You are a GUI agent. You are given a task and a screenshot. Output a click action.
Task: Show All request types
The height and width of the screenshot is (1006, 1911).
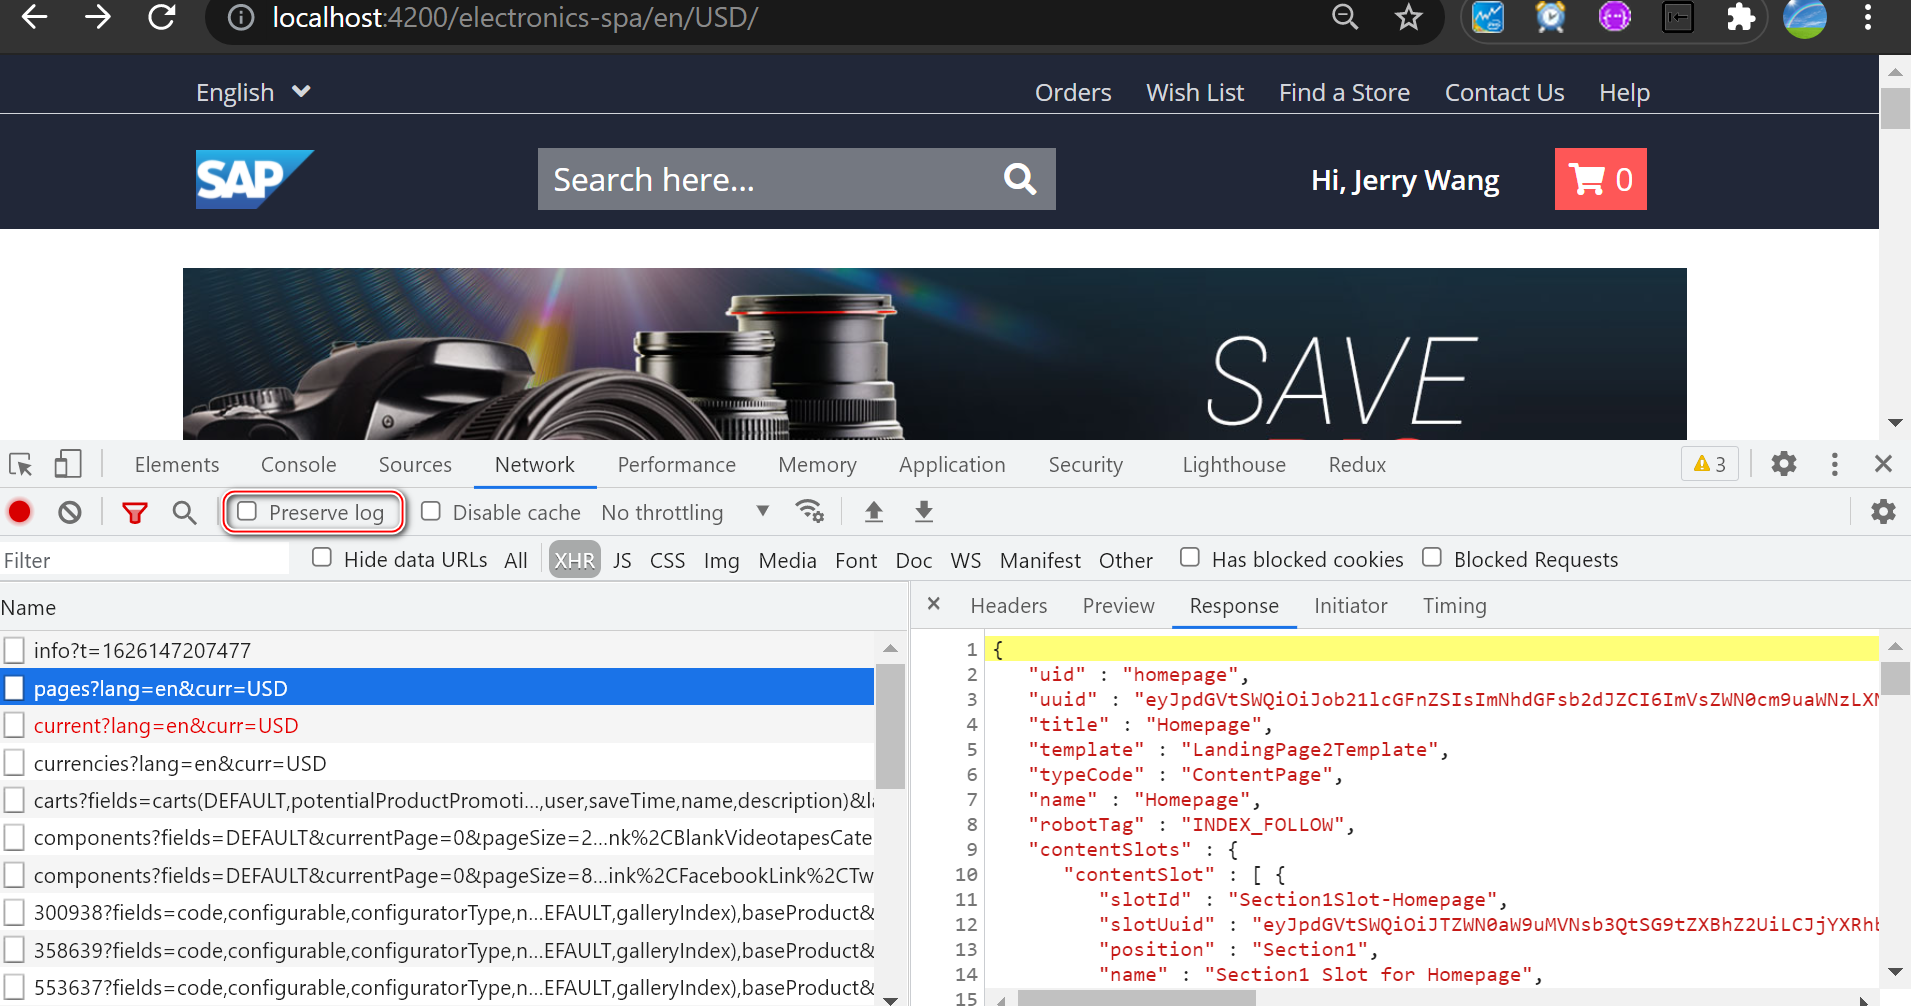(516, 560)
